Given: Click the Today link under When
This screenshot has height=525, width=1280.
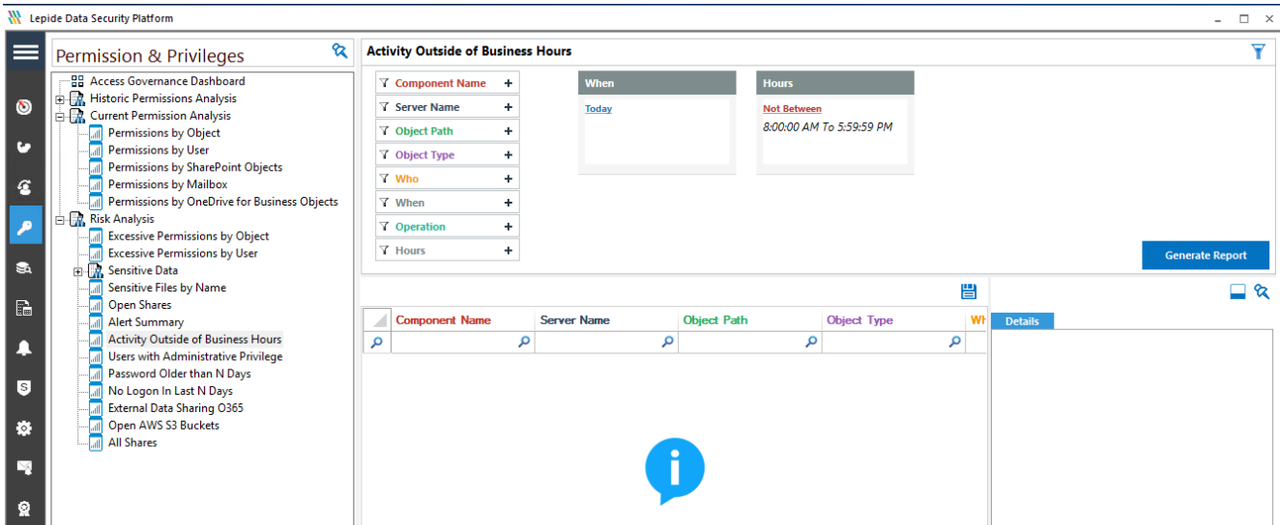Looking at the screenshot, I should point(598,109).
